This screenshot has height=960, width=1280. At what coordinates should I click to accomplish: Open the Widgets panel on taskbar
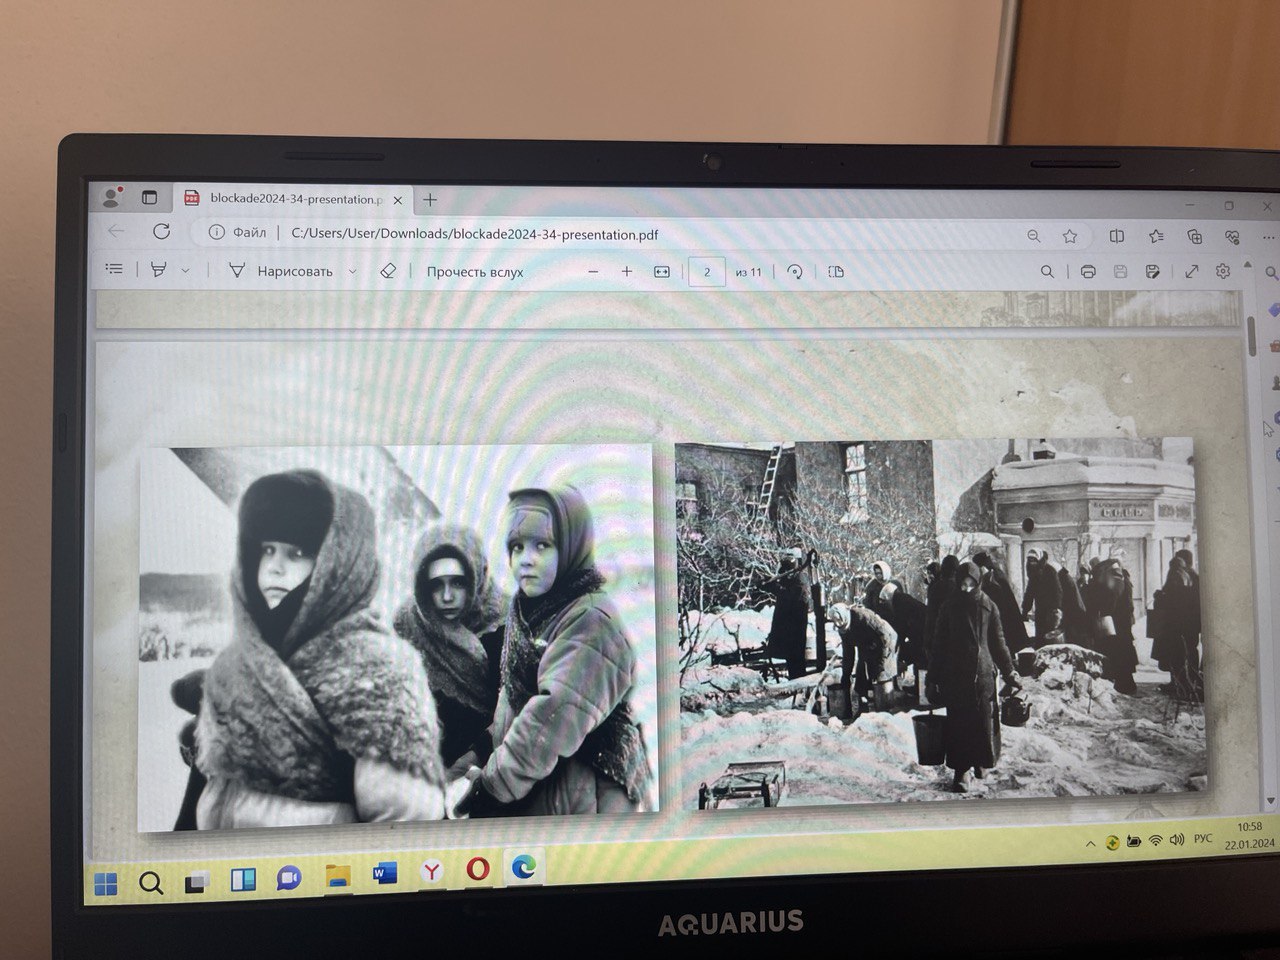click(243, 881)
